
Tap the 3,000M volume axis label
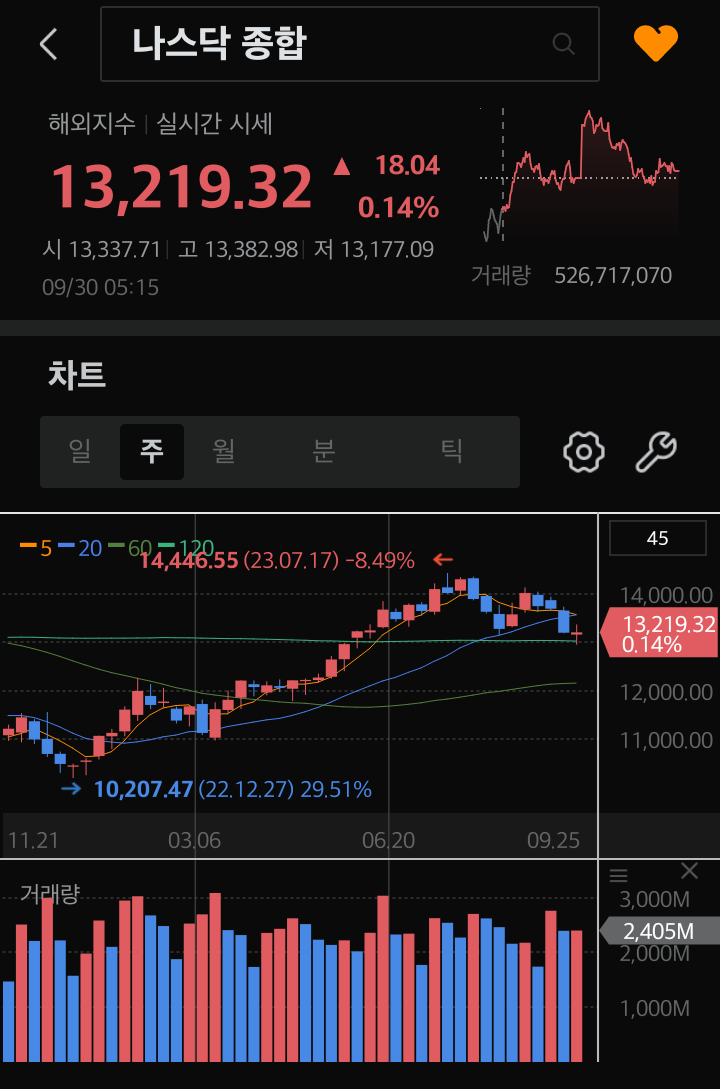pos(654,899)
